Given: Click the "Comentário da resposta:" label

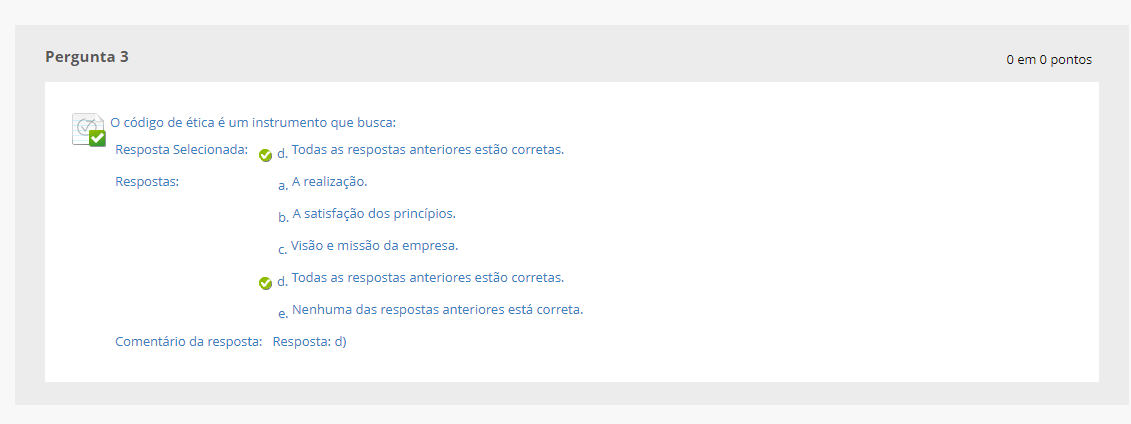Looking at the screenshot, I should pyautogui.click(x=189, y=342).
